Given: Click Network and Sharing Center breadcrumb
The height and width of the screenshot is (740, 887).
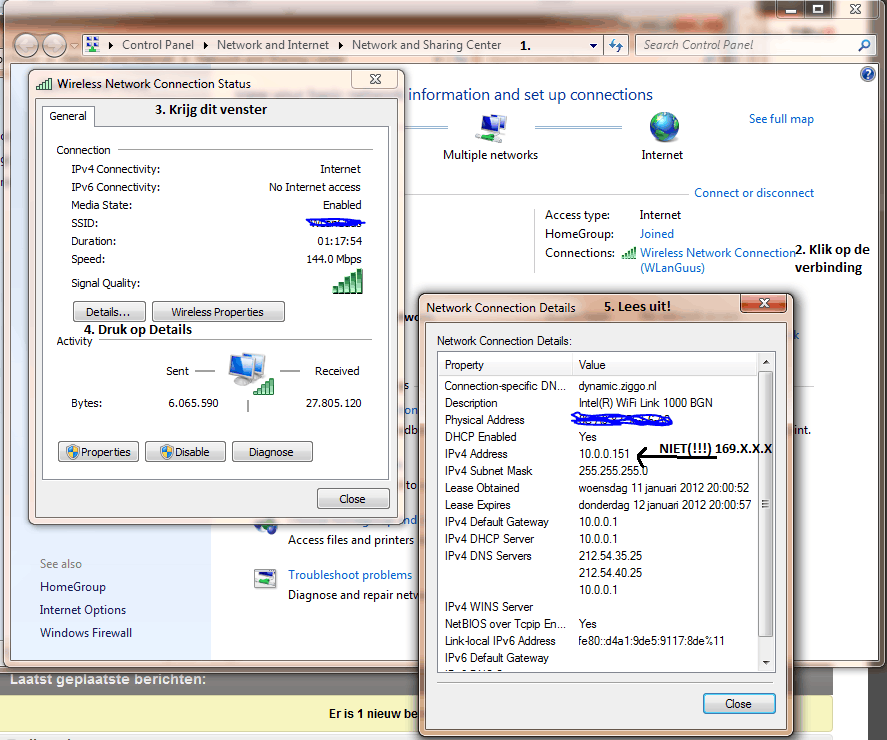Looking at the screenshot, I should tap(427, 45).
